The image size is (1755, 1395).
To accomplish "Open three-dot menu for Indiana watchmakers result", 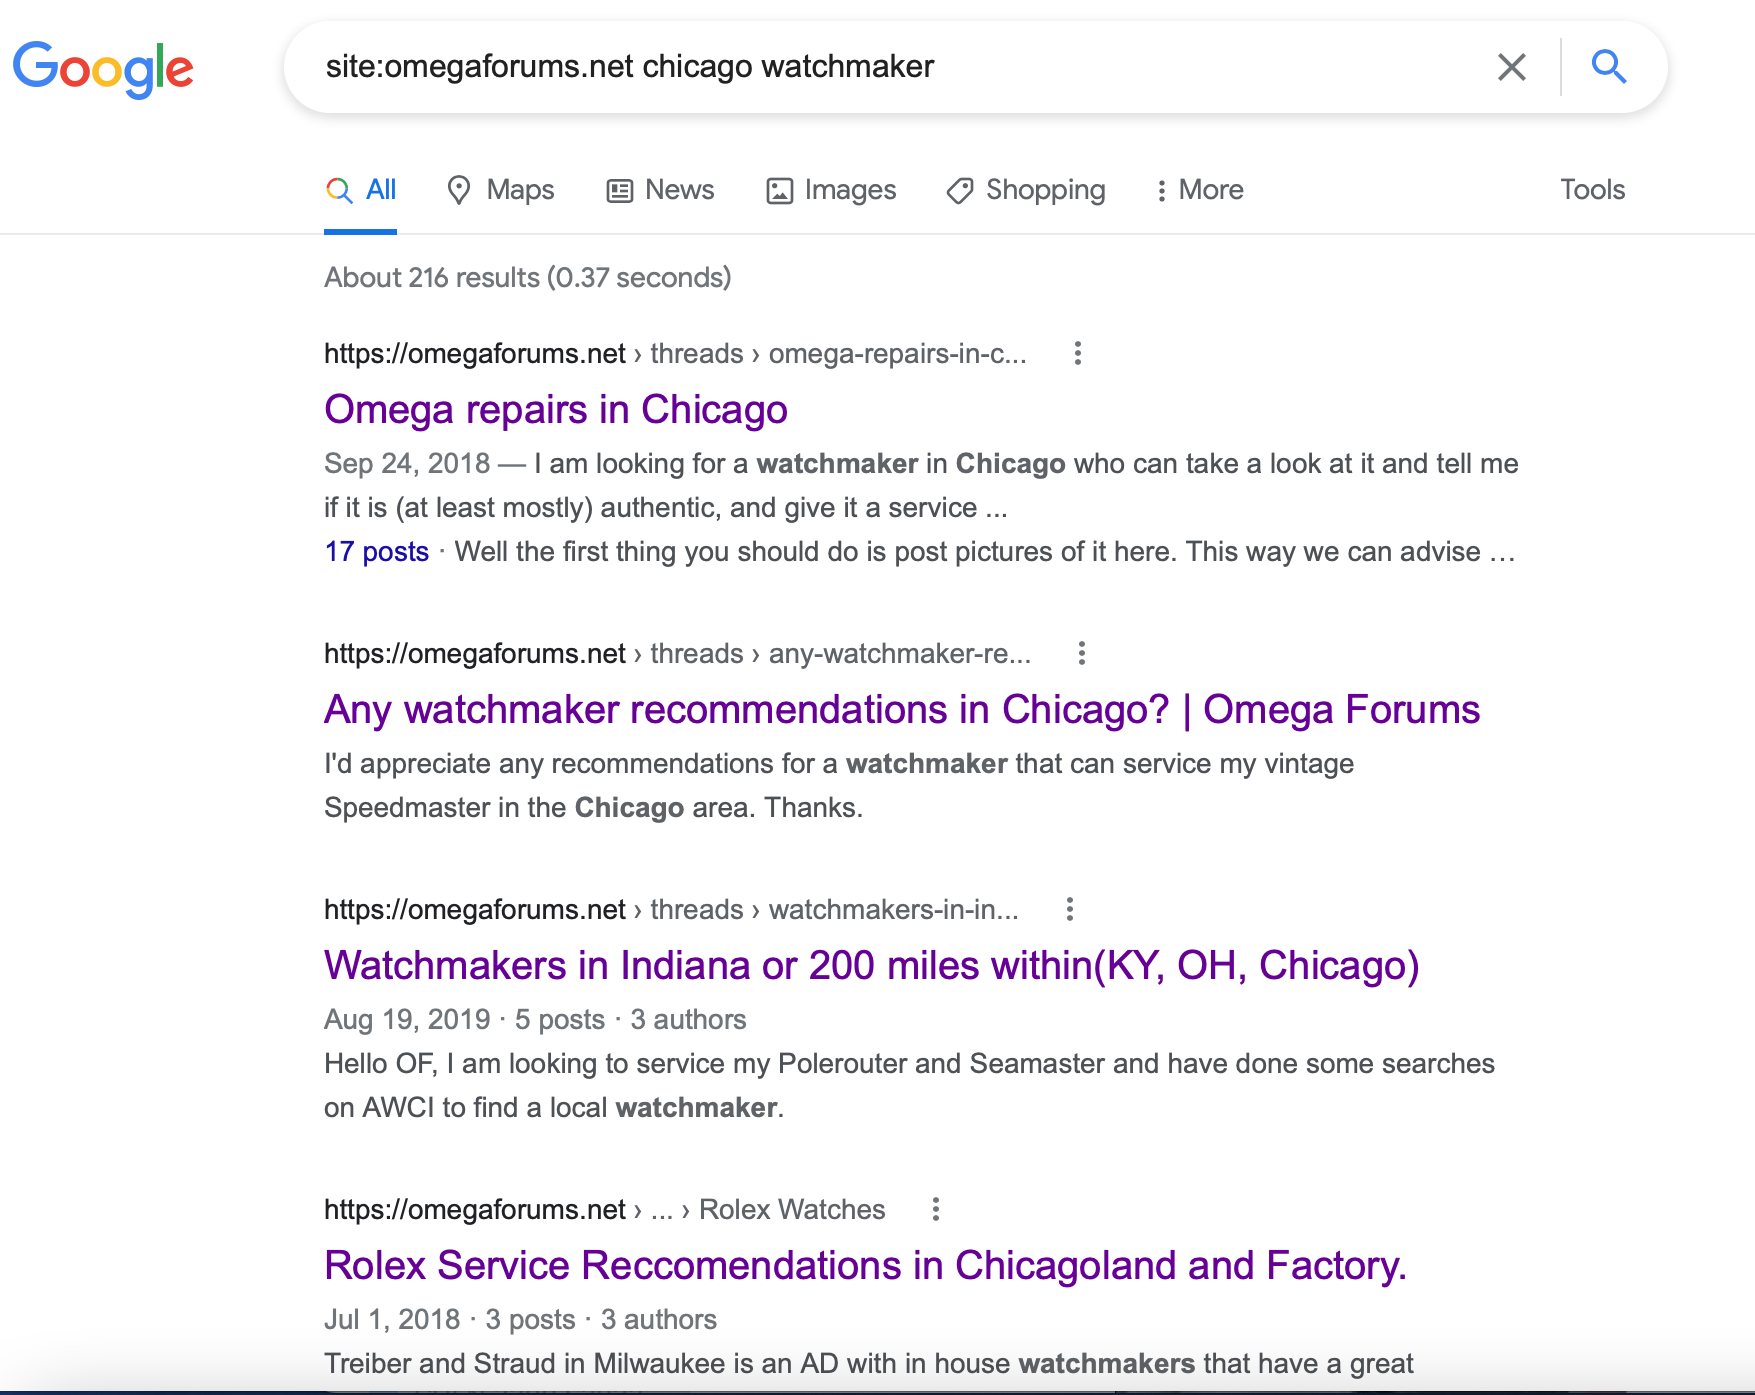I will click(x=1069, y=909).
